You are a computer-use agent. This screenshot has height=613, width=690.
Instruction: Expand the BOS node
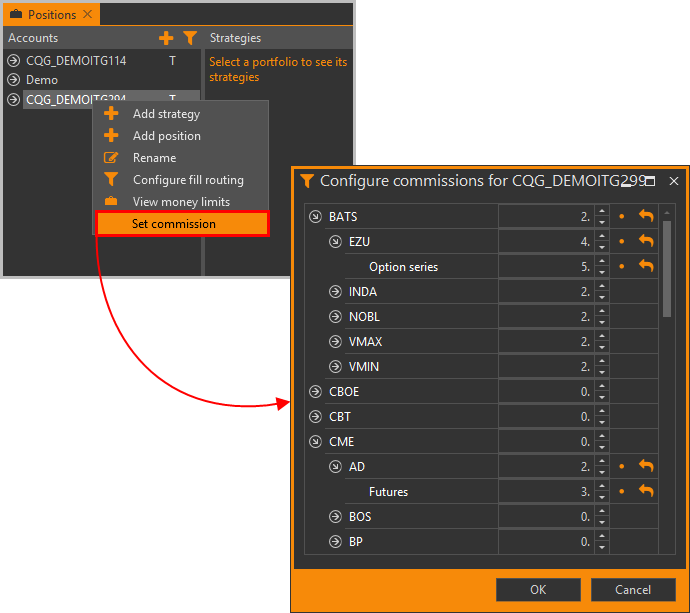pos(335,517)
